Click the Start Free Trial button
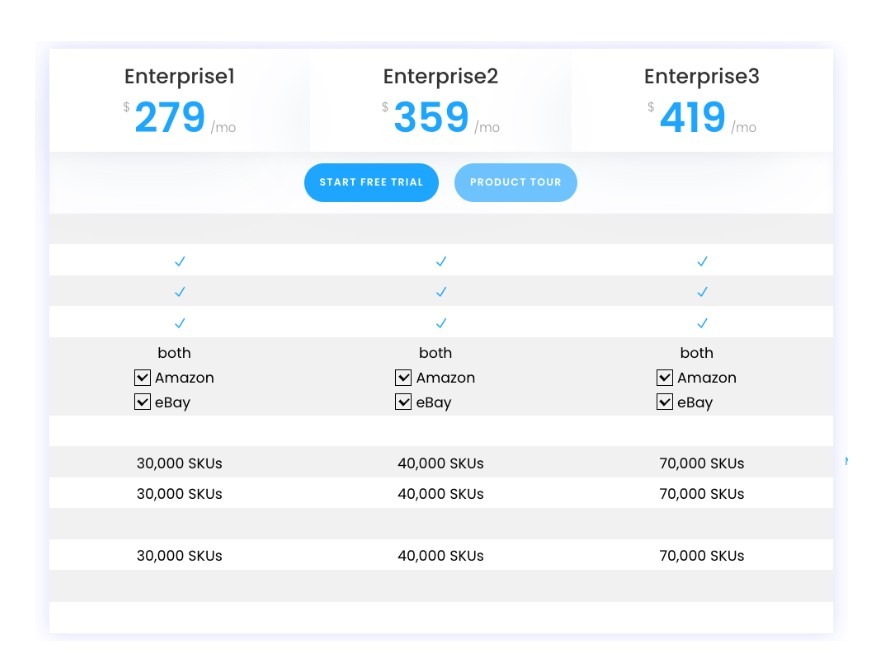877x662 pixels. 371,182
